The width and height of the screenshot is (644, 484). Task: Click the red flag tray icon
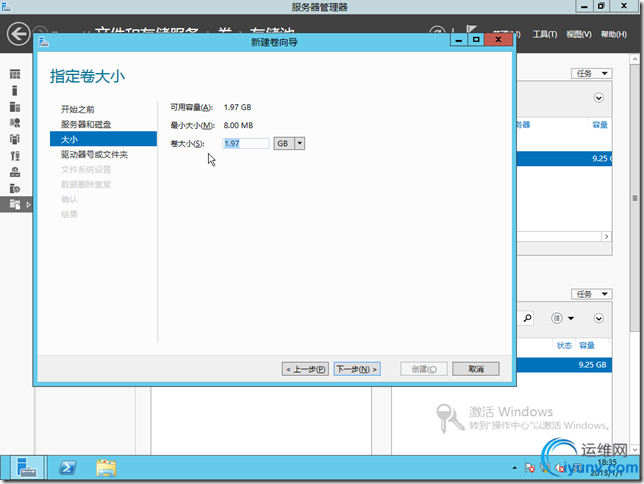(529, 468)
